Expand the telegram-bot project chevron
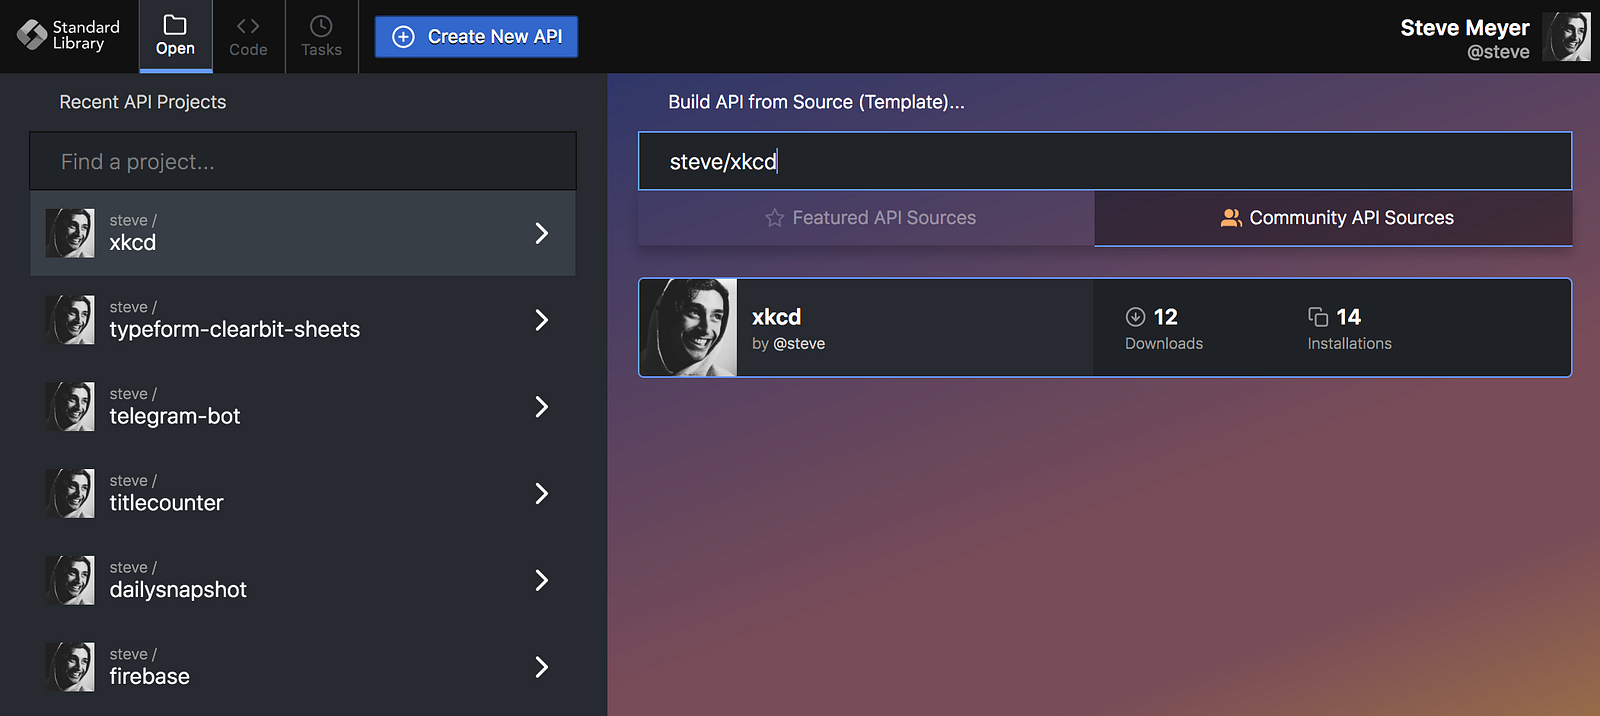 pyautogui.click(x=541, y=407)
